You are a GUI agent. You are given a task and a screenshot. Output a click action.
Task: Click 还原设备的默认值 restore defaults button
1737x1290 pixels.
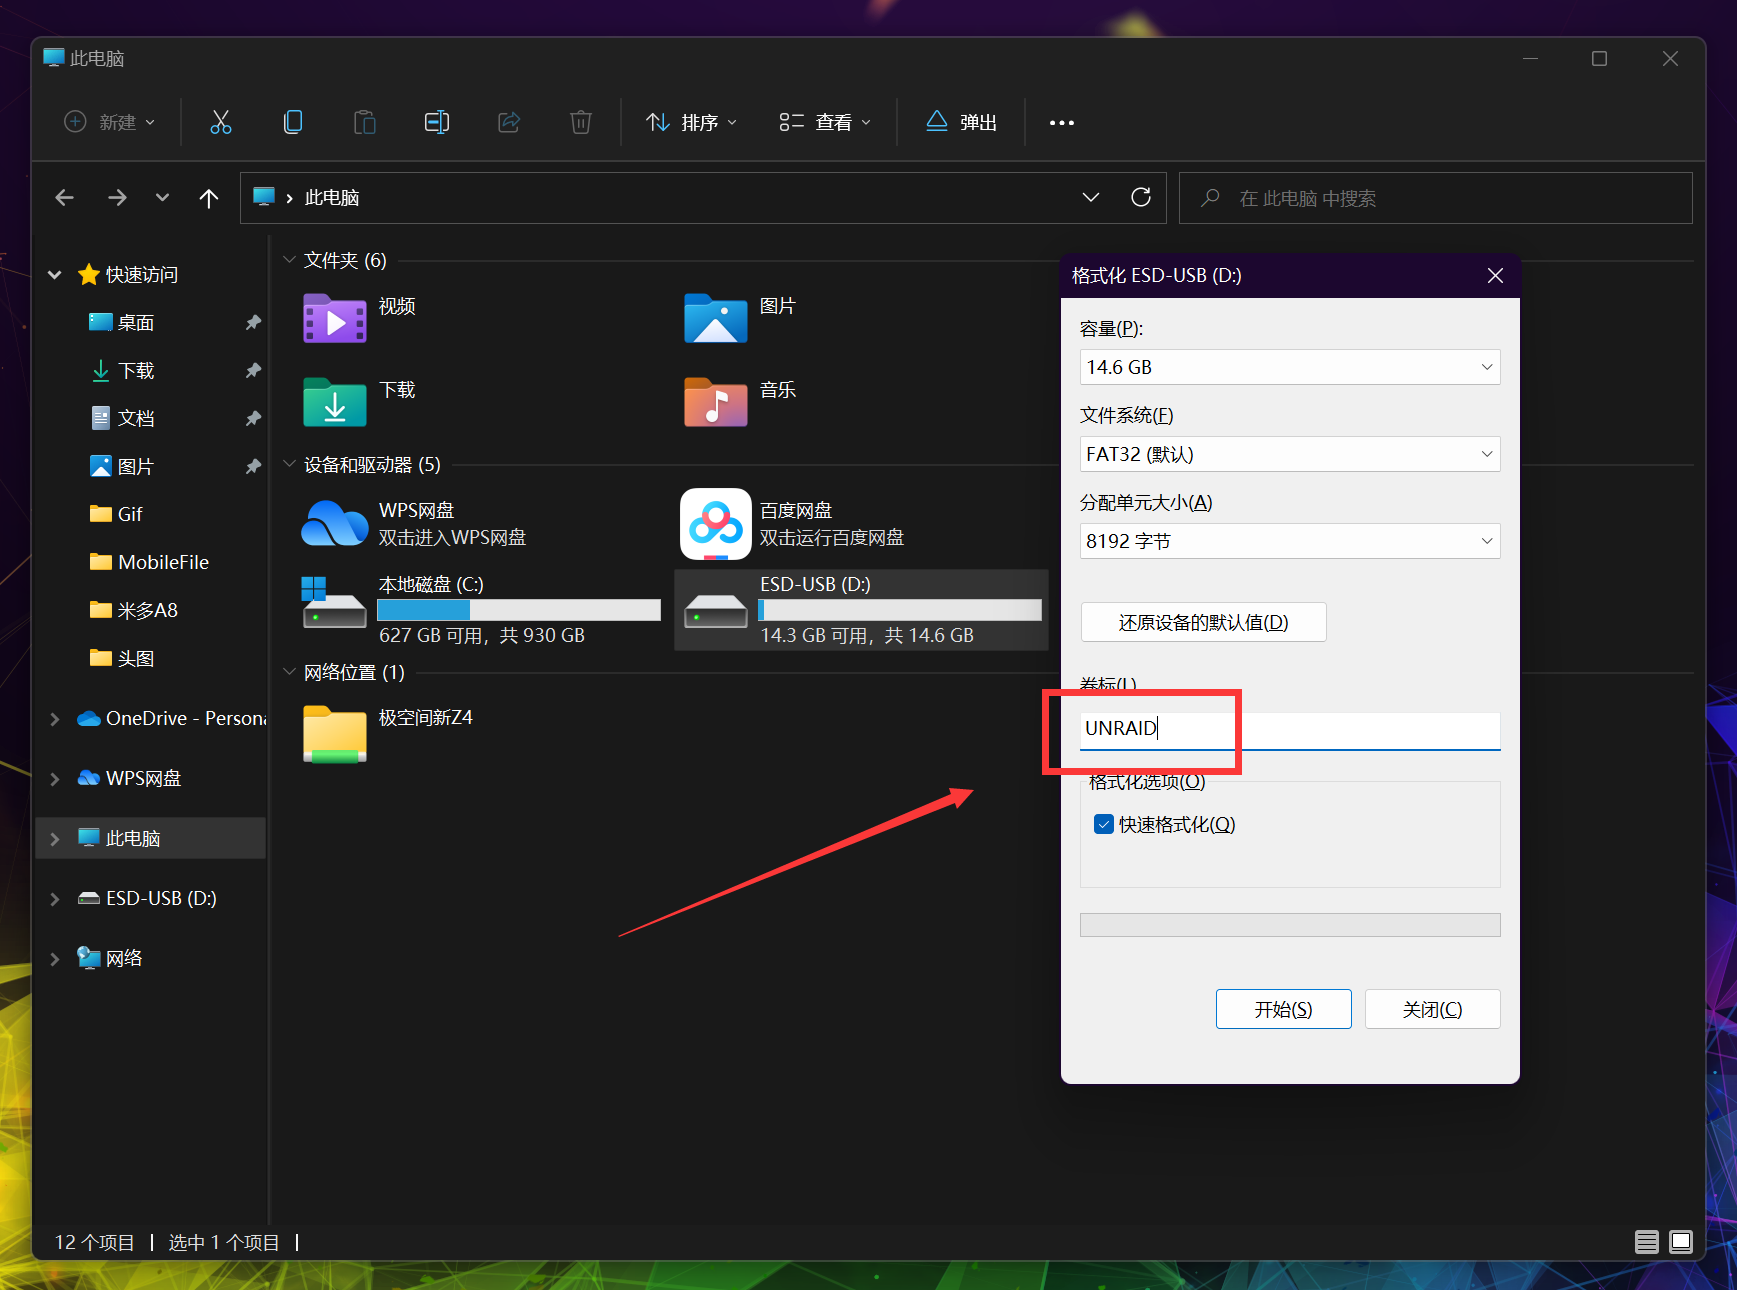(1203, 622)
